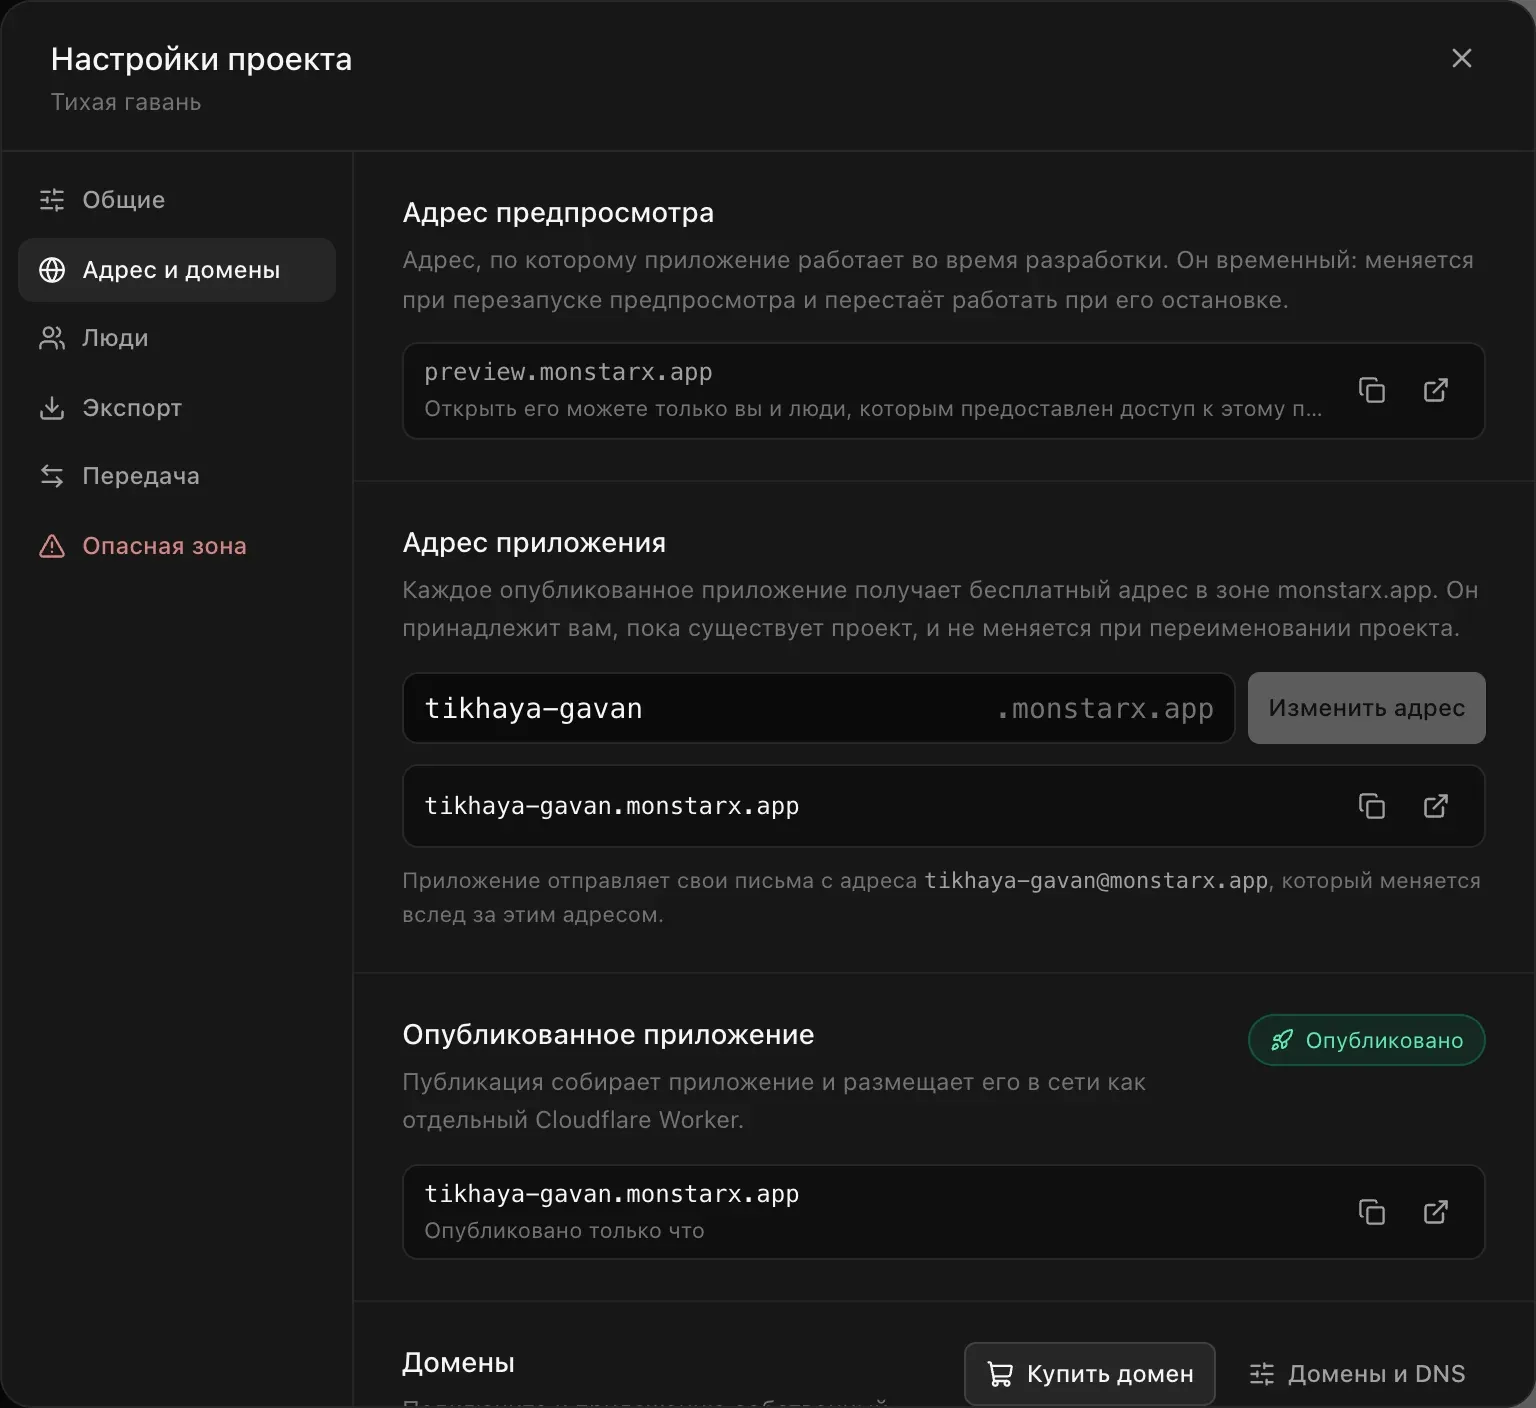
Task: Click the Адрес приложения heading
Action: coord(534,543)
